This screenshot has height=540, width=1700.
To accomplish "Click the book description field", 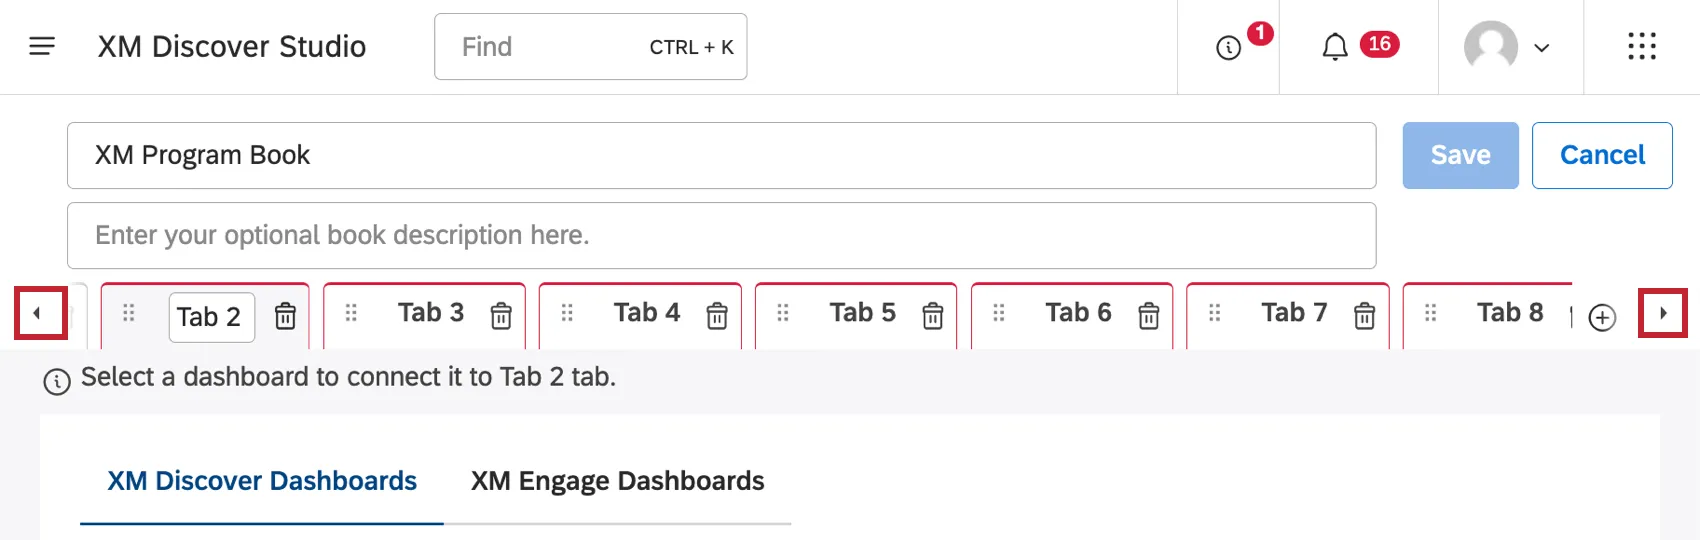I will point(721,235).
